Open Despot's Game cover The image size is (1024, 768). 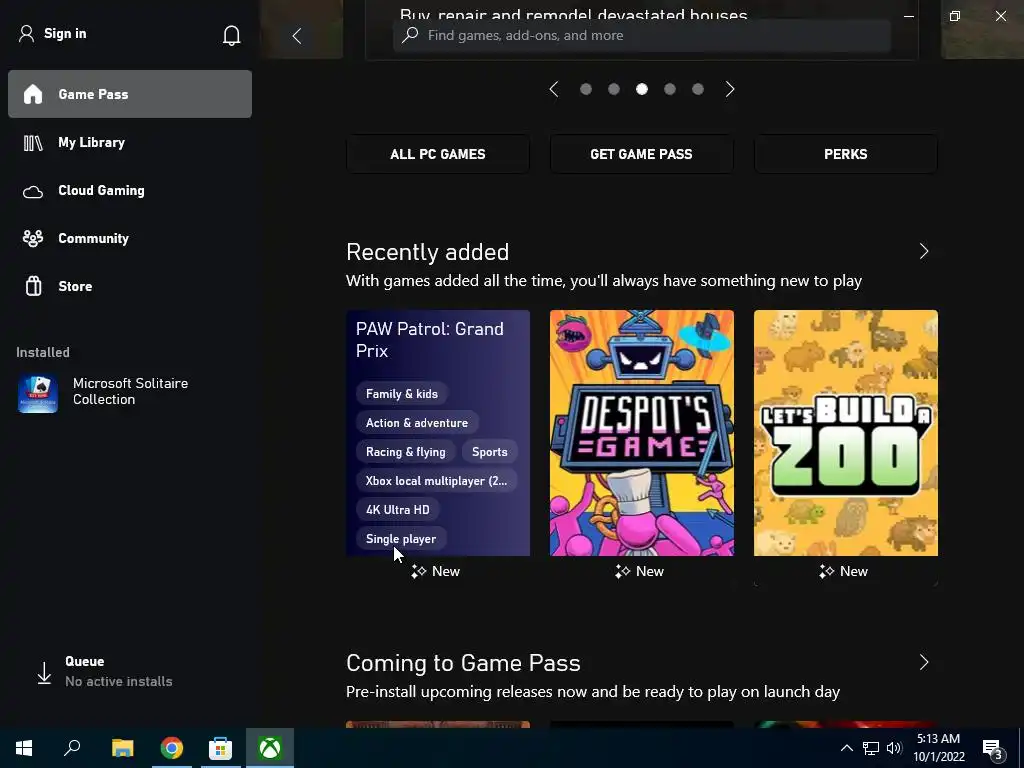(x=641, y=433)
